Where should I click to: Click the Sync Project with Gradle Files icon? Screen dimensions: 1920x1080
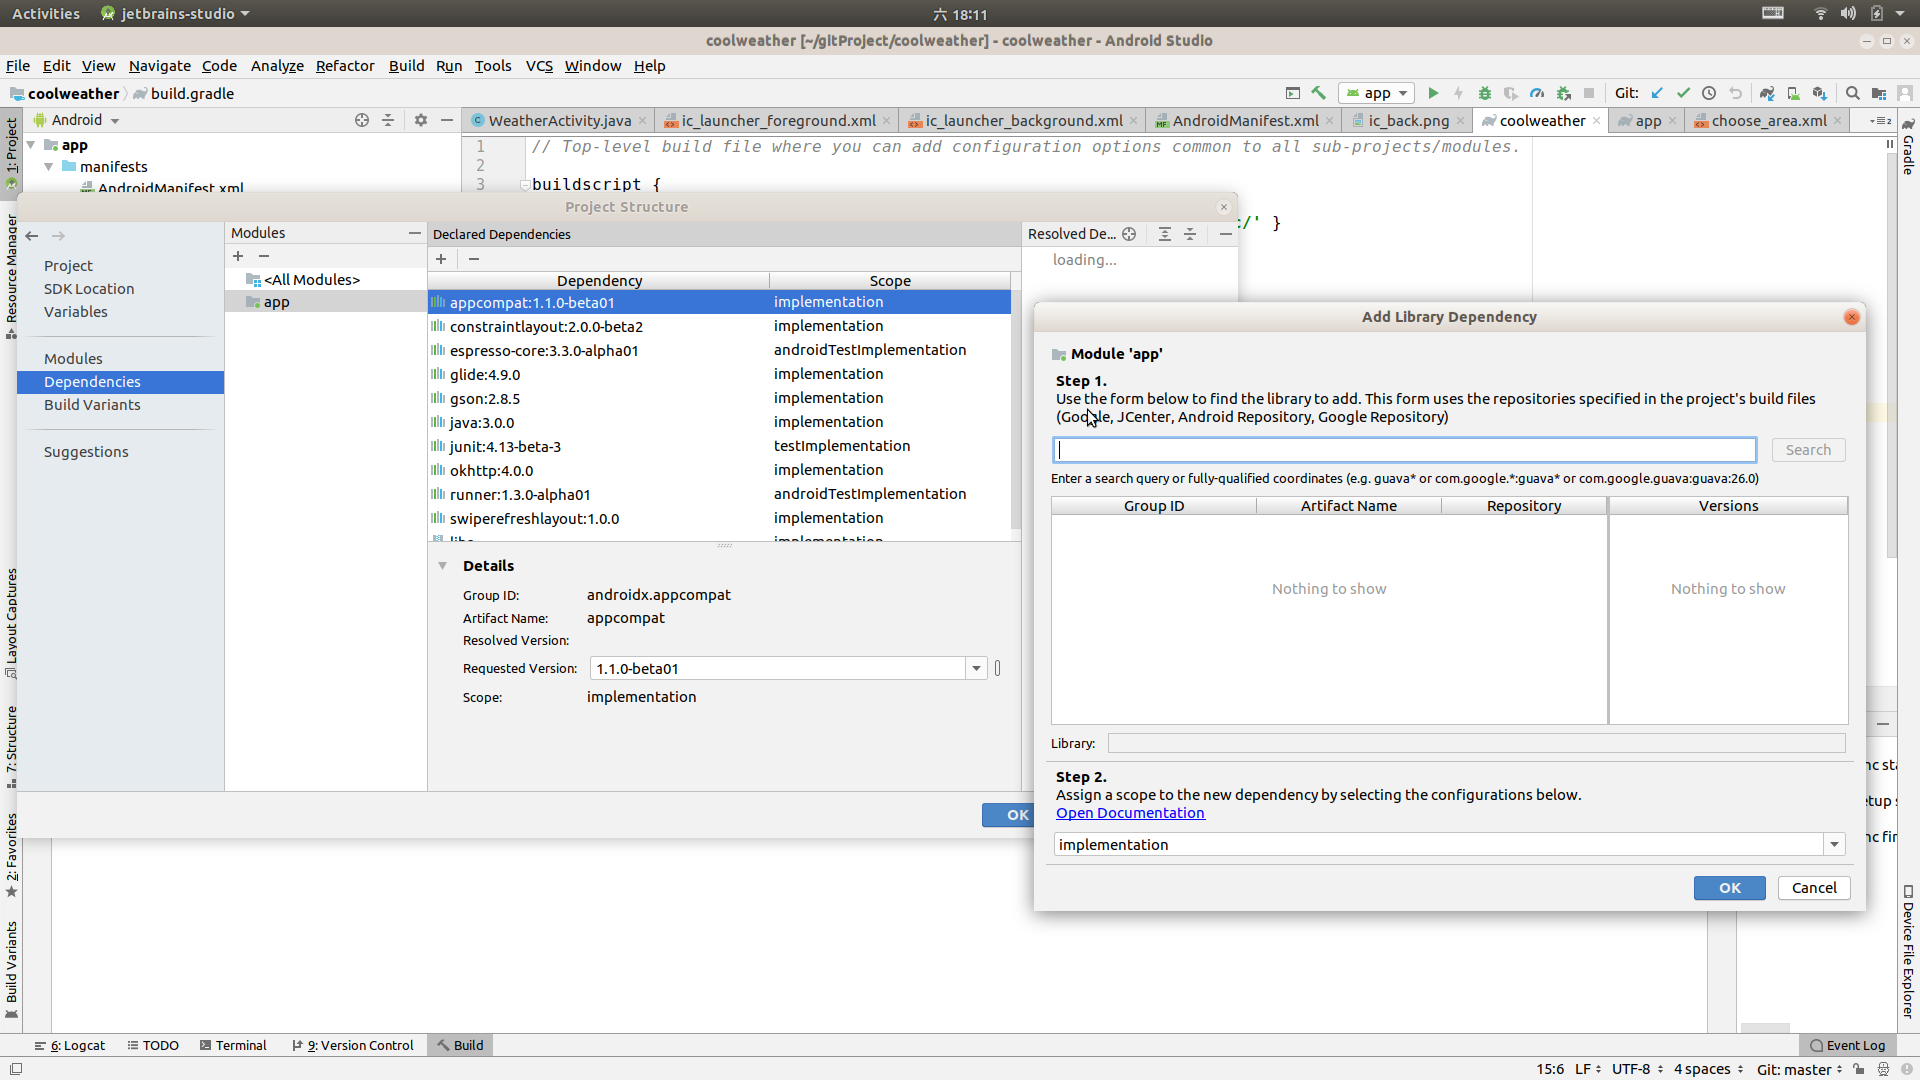[x=1767, y=93]
